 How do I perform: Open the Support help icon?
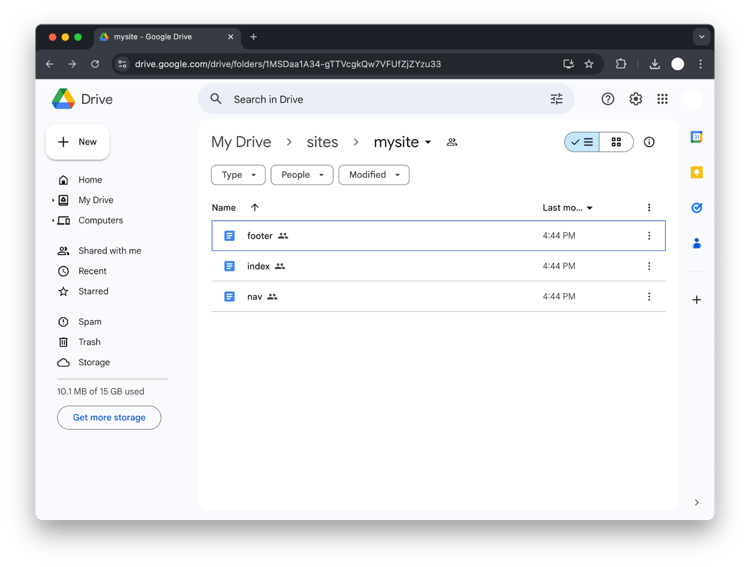pos(608,99)
